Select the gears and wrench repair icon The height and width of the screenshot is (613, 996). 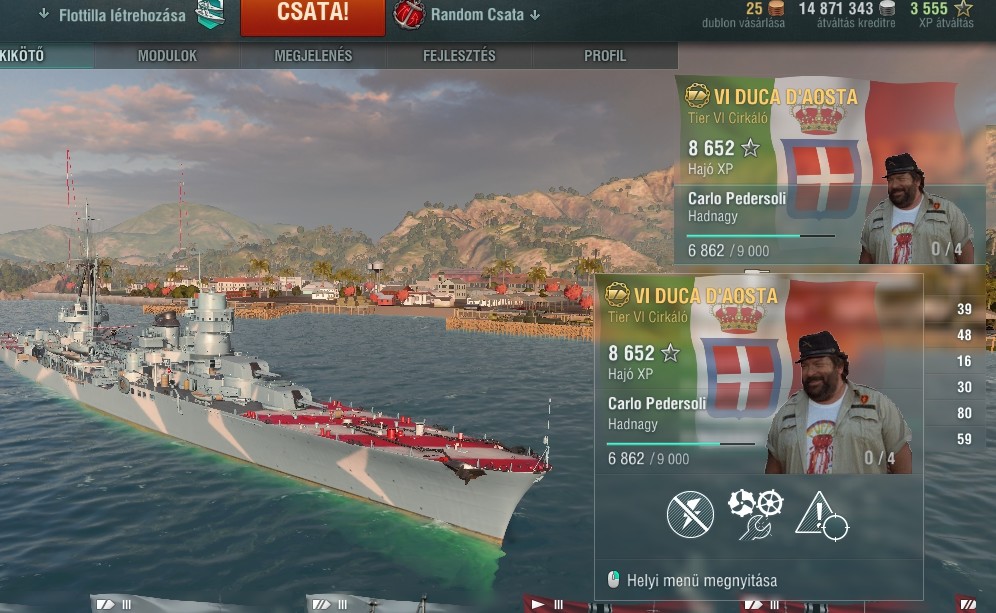(755, 514)
